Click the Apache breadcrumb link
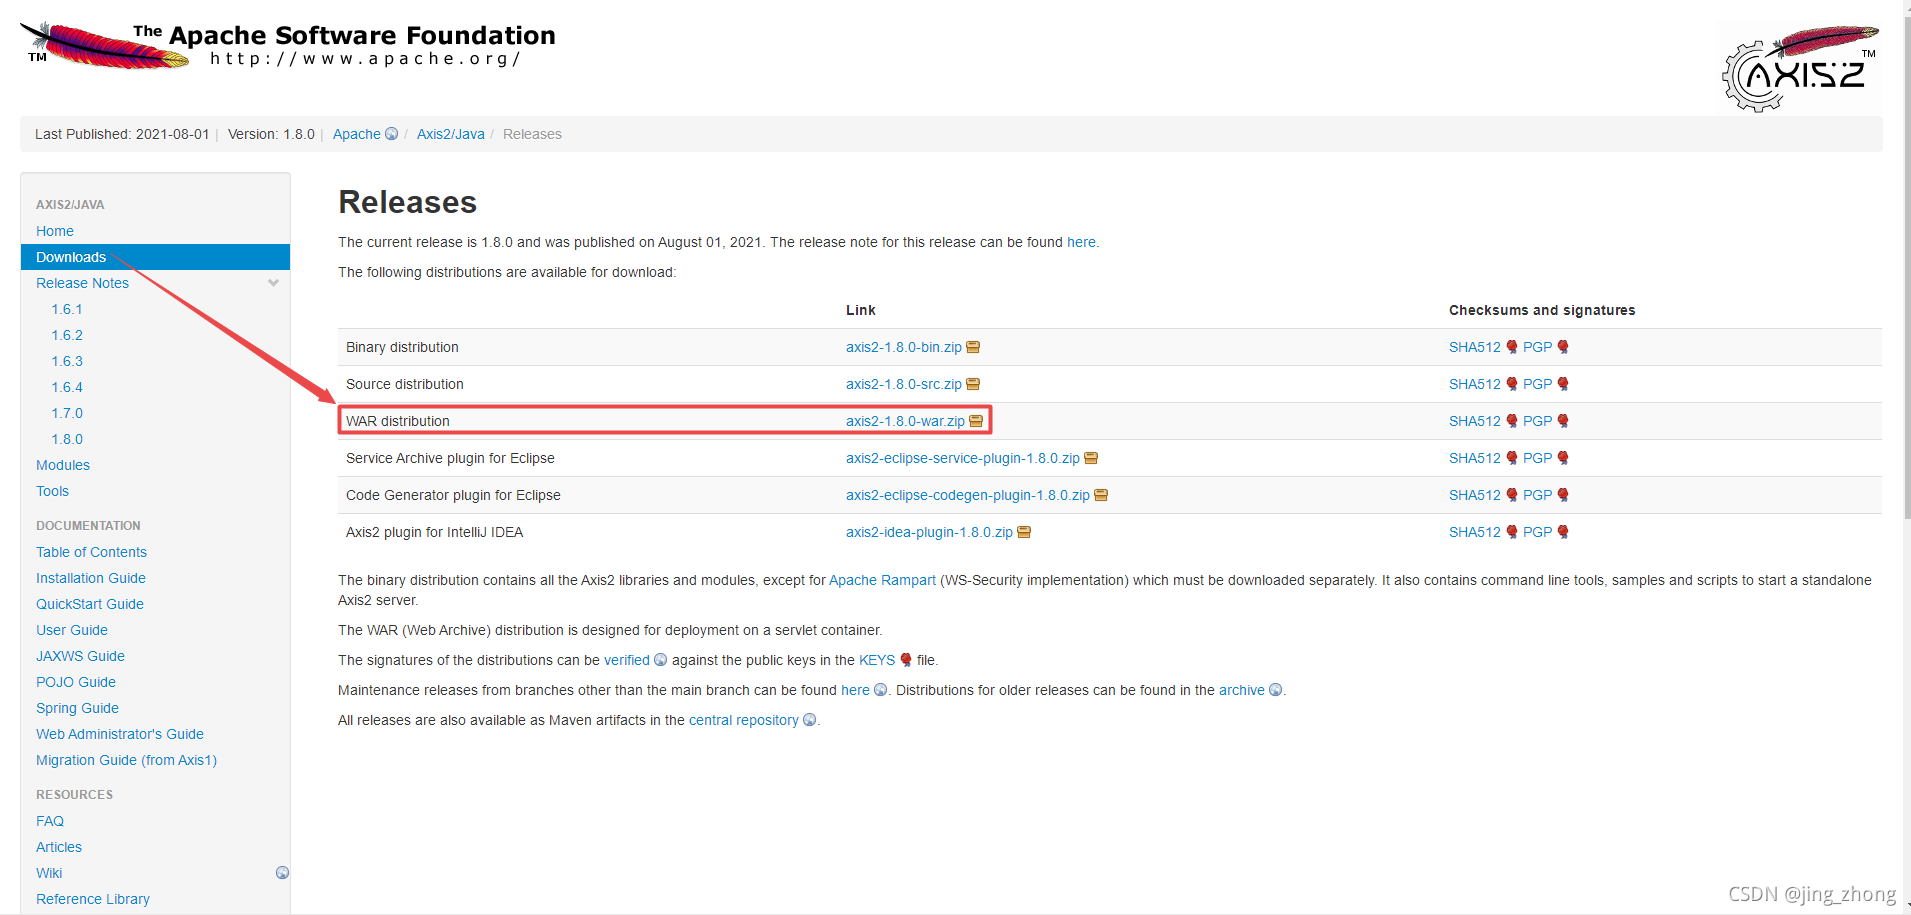This screenshot has height=915, width=1911. pyautogui.click(x=357, y=134)
